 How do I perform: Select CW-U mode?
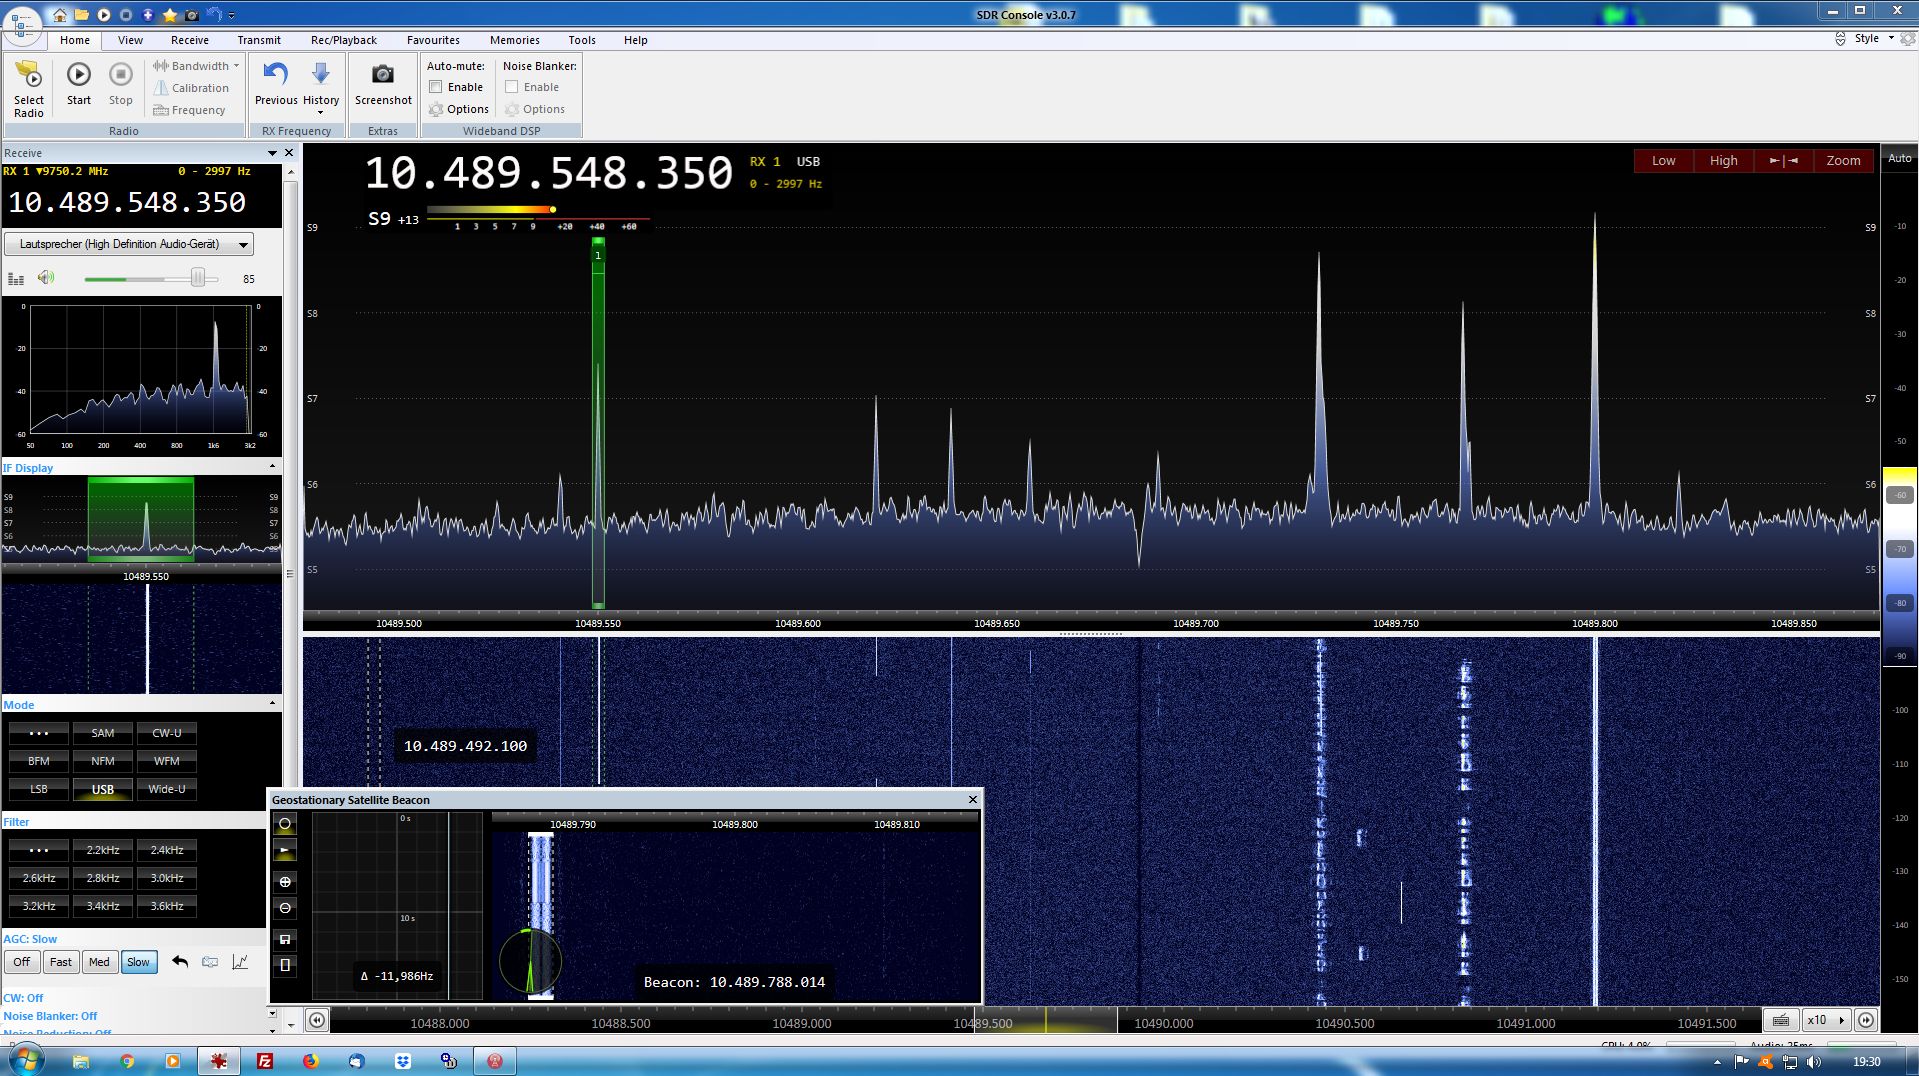tap(167, 733)
